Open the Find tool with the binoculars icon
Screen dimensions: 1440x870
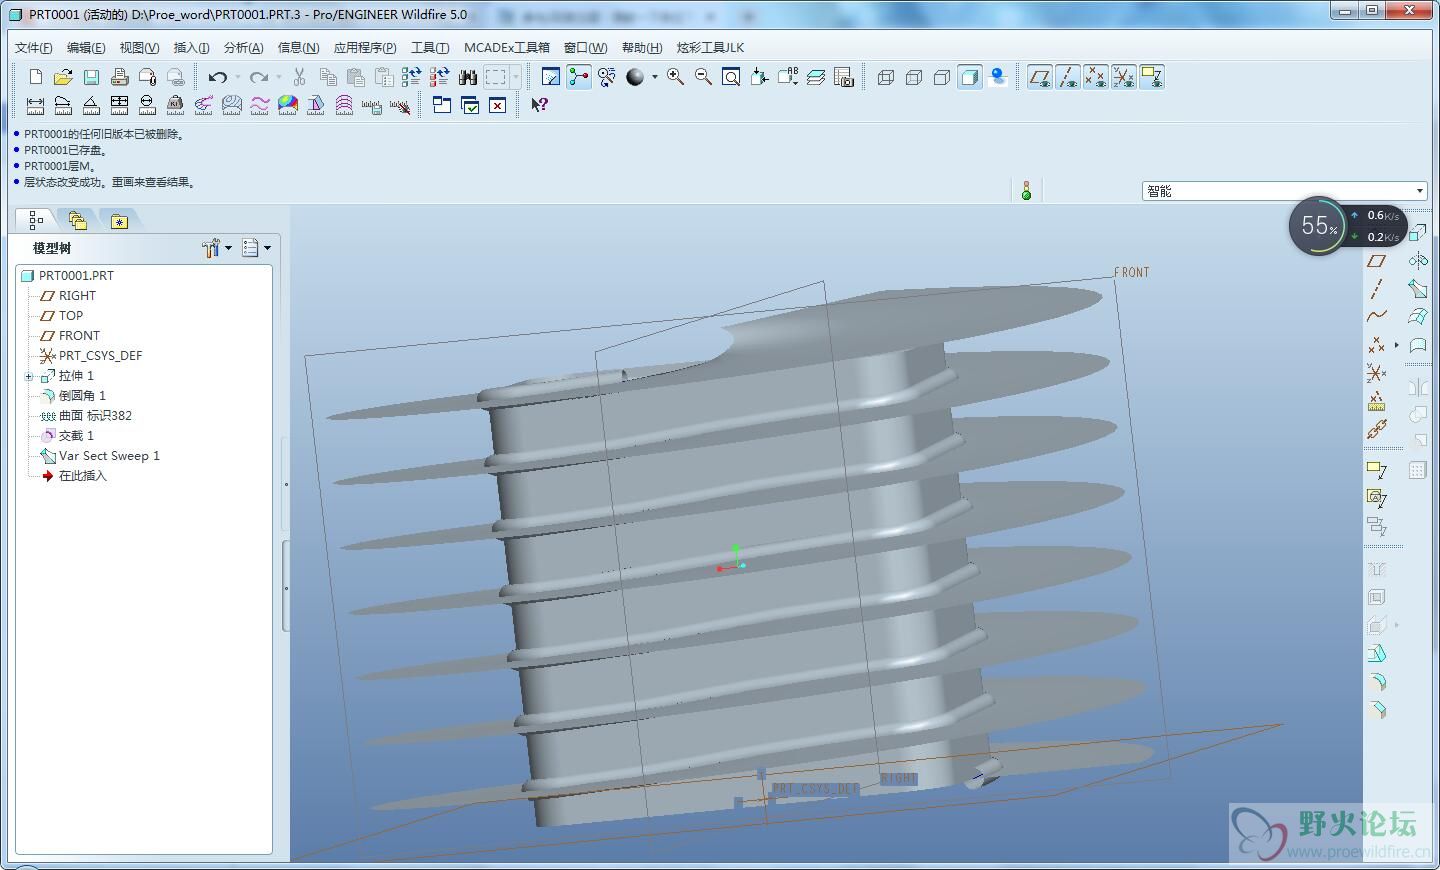pos(467,77)
